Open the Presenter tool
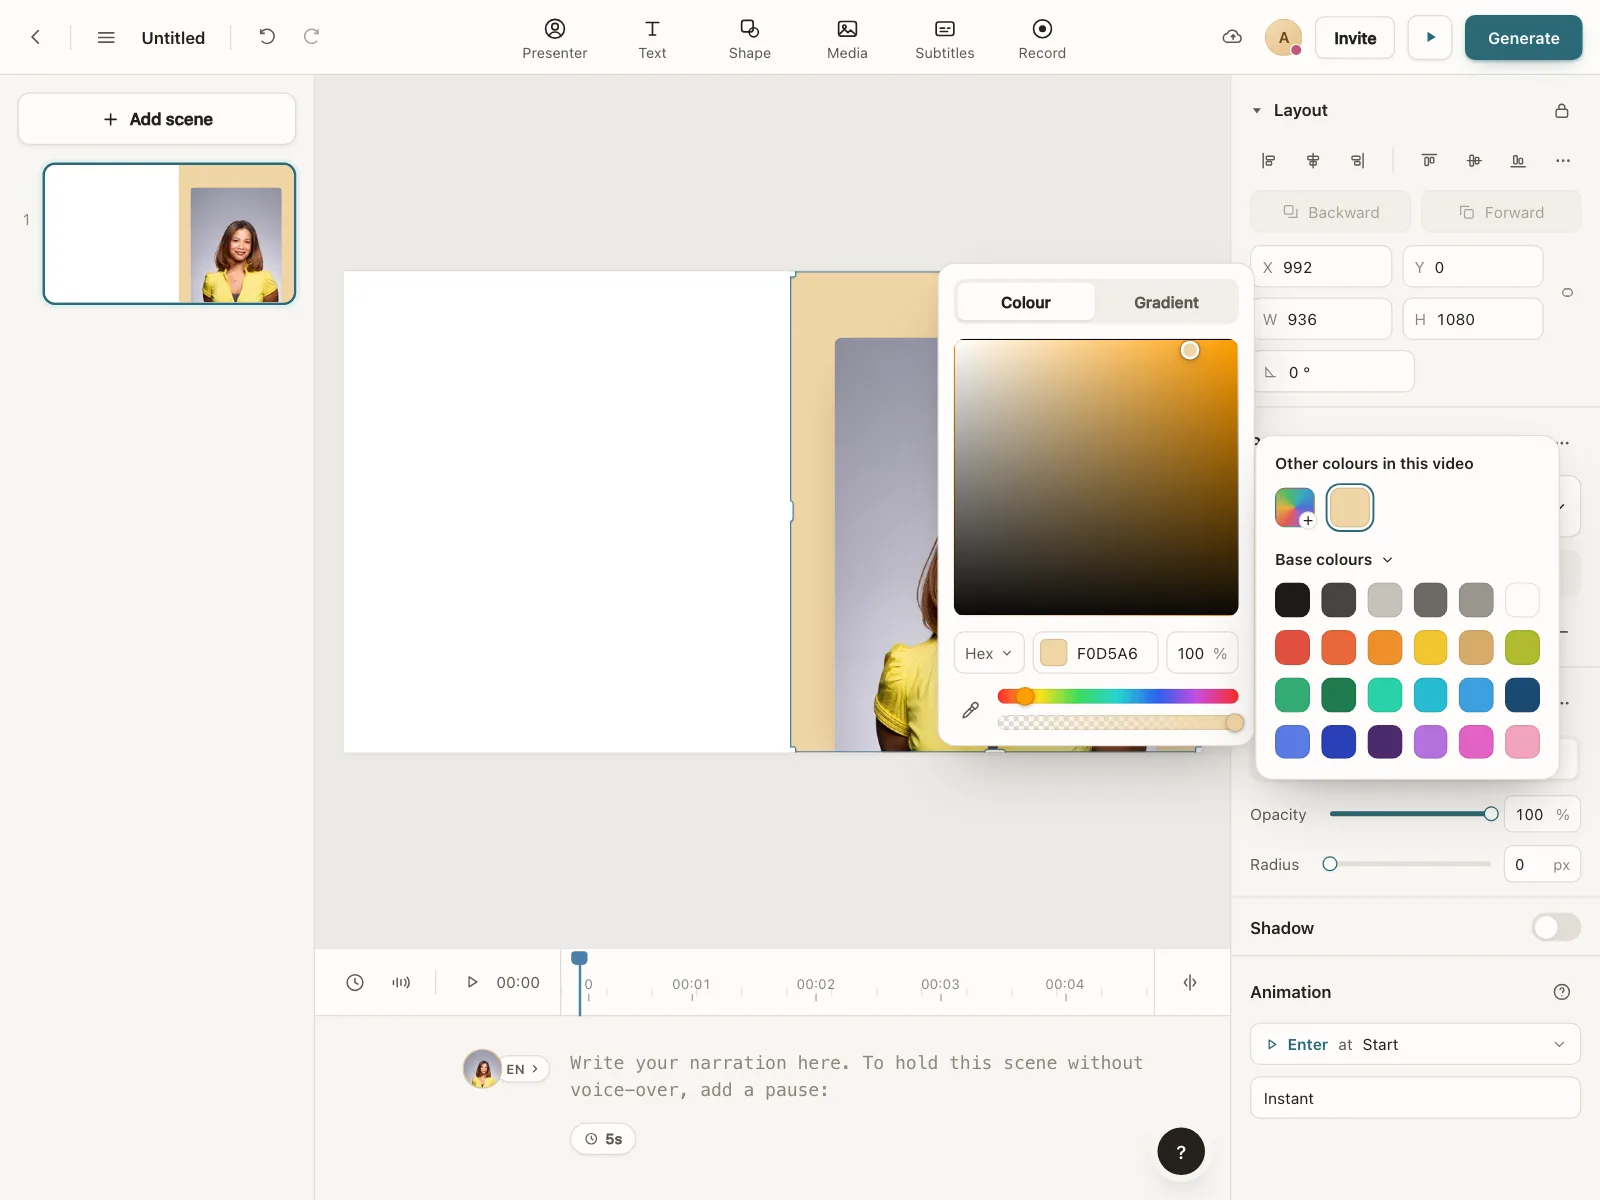Viewport: 1600px width, 1200px height. point(555,39)
